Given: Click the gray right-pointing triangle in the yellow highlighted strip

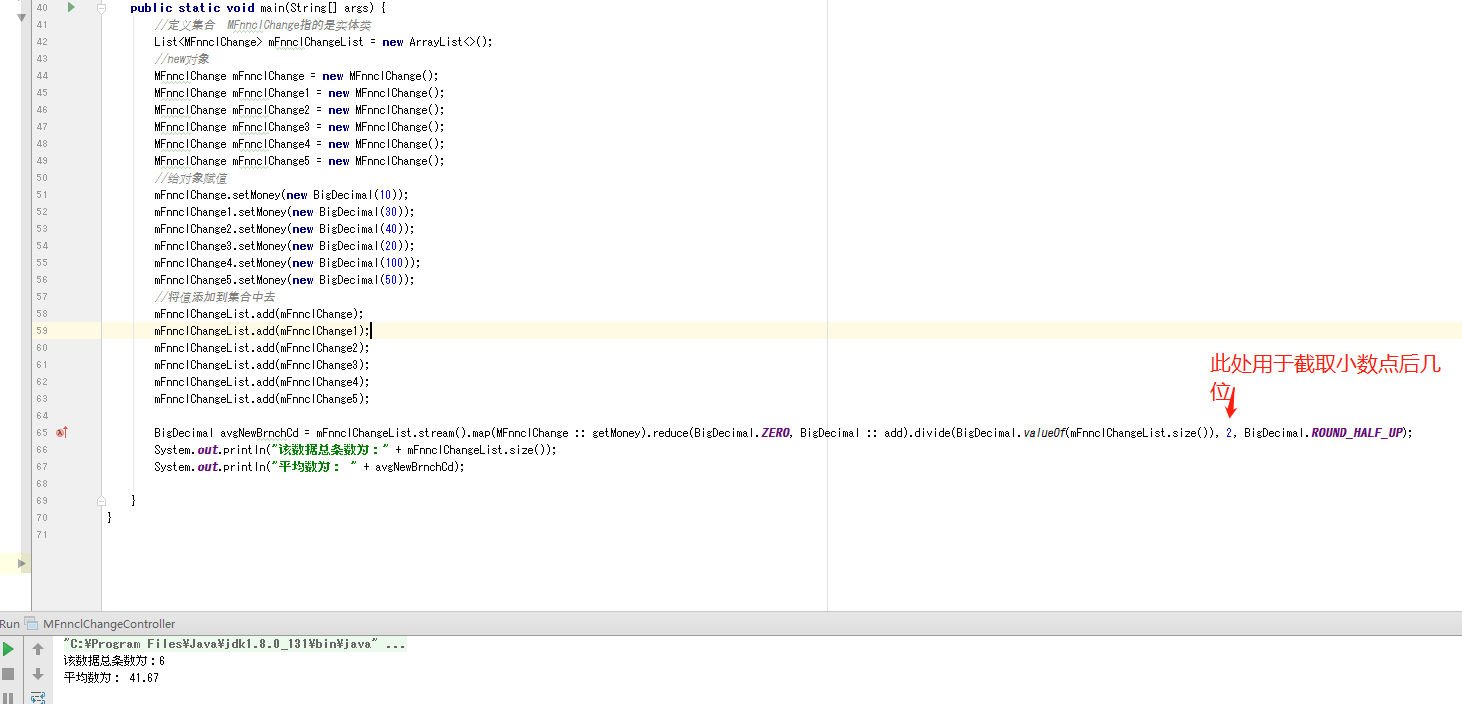Looking at the screenshot, I should (x=23, y=564).
